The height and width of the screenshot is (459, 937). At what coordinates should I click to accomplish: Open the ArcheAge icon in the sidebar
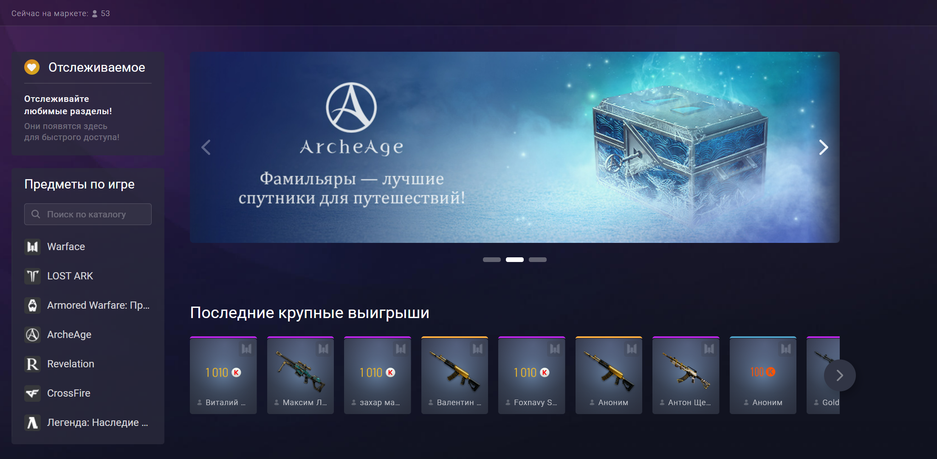[x=32, y=335]
